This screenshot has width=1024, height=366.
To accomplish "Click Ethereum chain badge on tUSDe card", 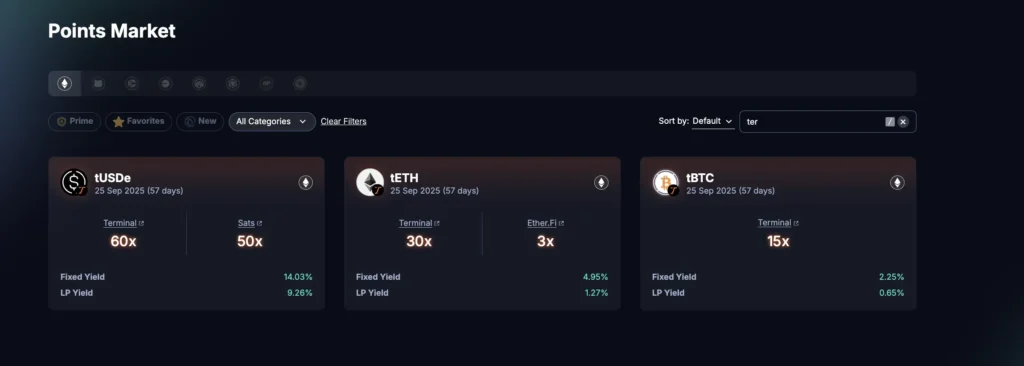I will coord(306,183).
